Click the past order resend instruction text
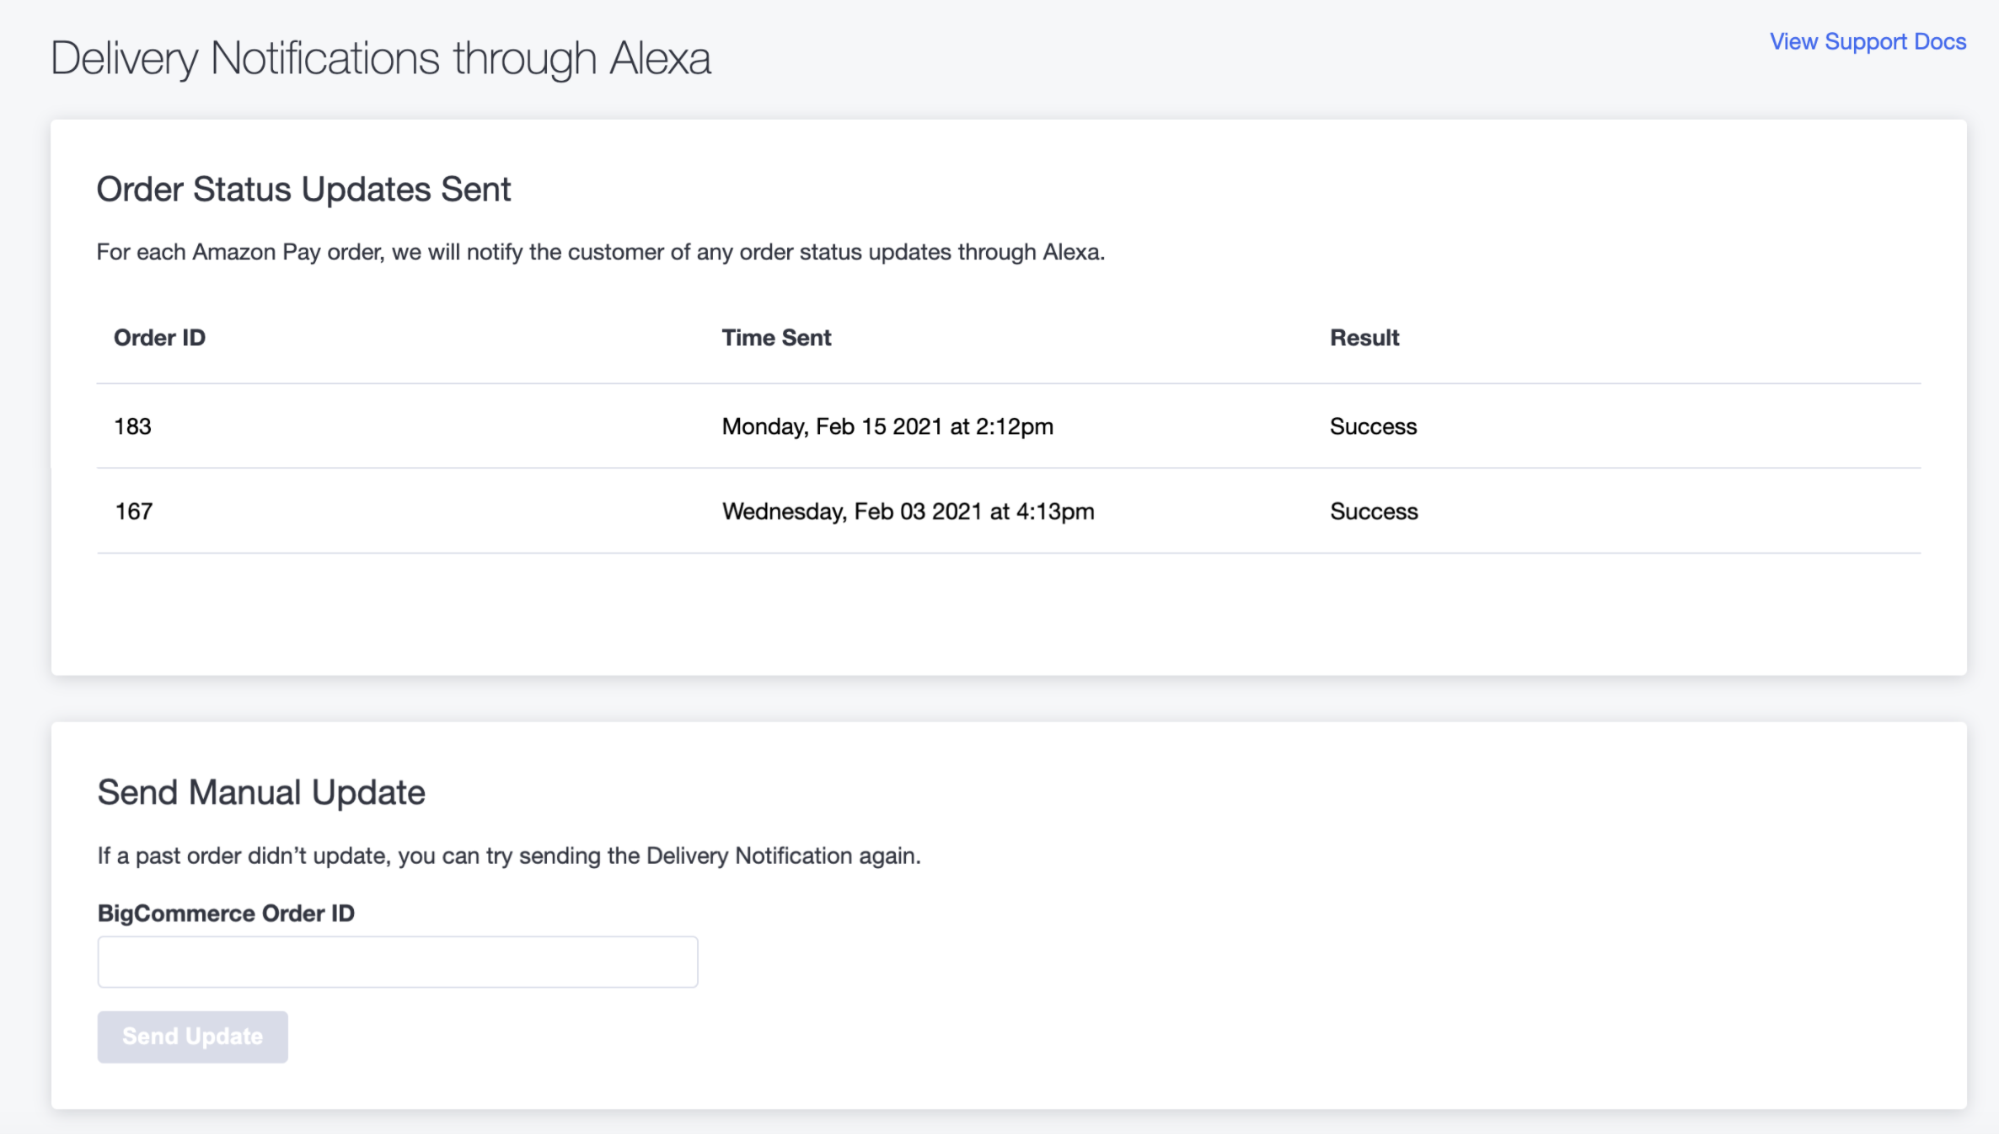 pos(508,855)
